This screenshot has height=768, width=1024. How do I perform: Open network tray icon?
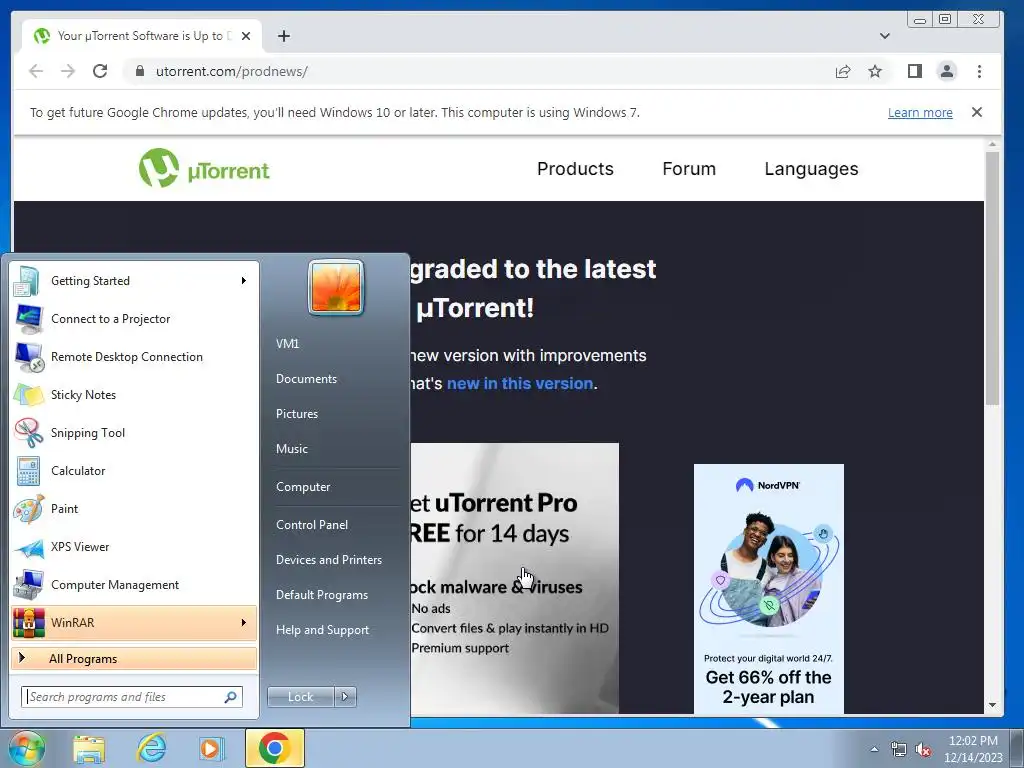click(899, 750)
